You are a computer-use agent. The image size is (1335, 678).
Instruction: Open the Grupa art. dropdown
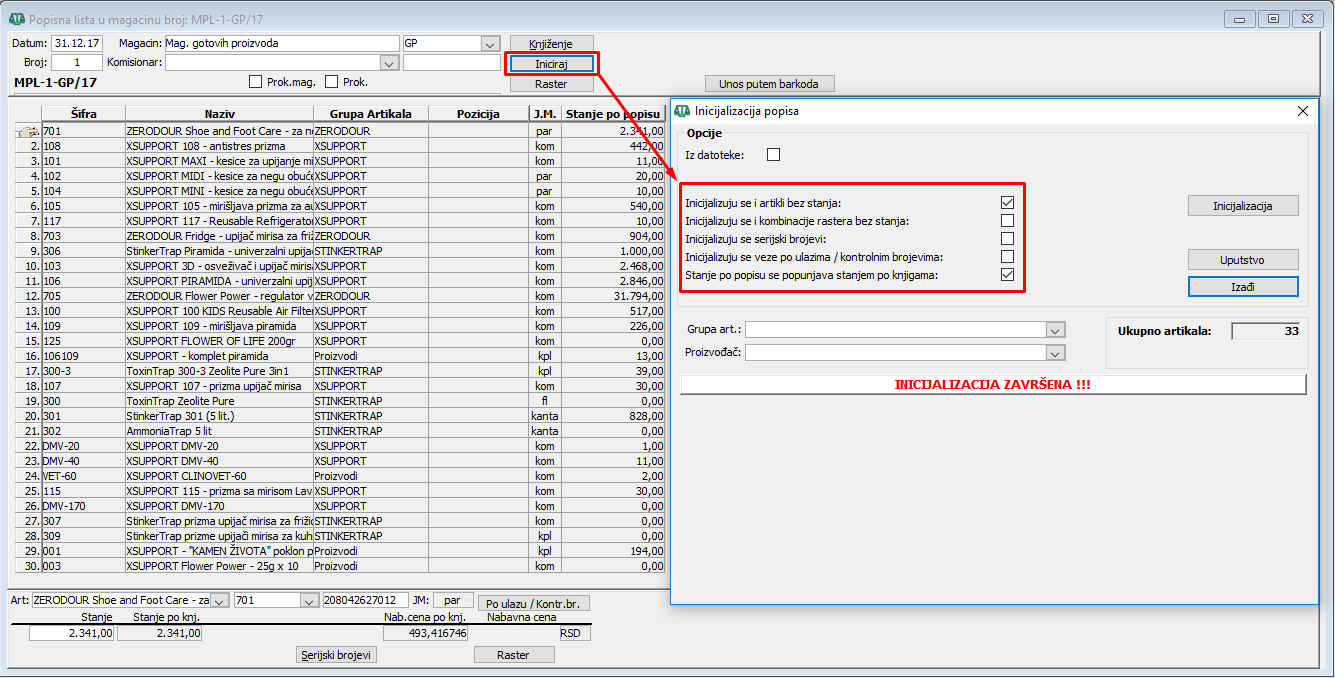coord(1055,330)
